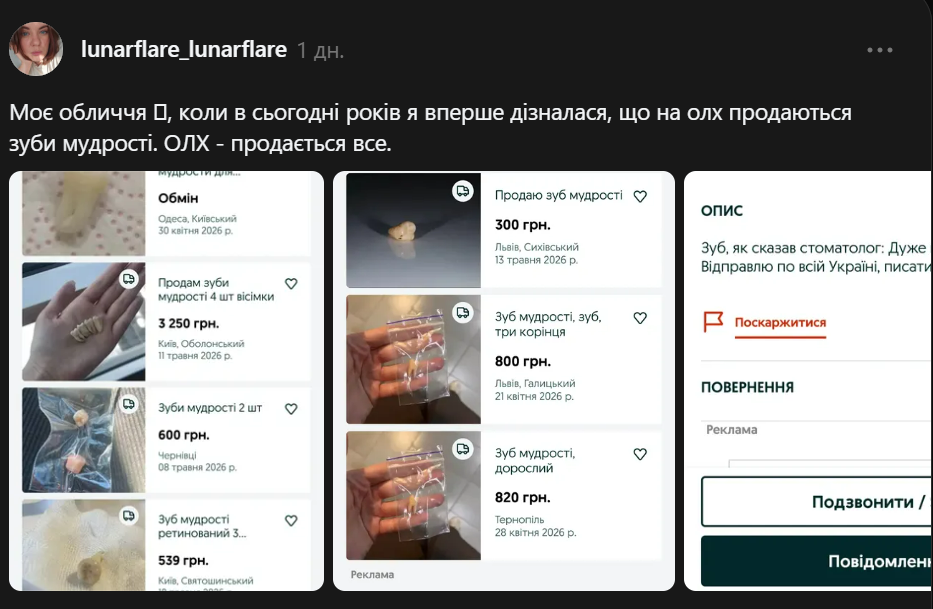Viewport: 933px width, 609px height.
Task: Click delivery truck icon on 300 грн listing photo
Action: click(462, 191)
